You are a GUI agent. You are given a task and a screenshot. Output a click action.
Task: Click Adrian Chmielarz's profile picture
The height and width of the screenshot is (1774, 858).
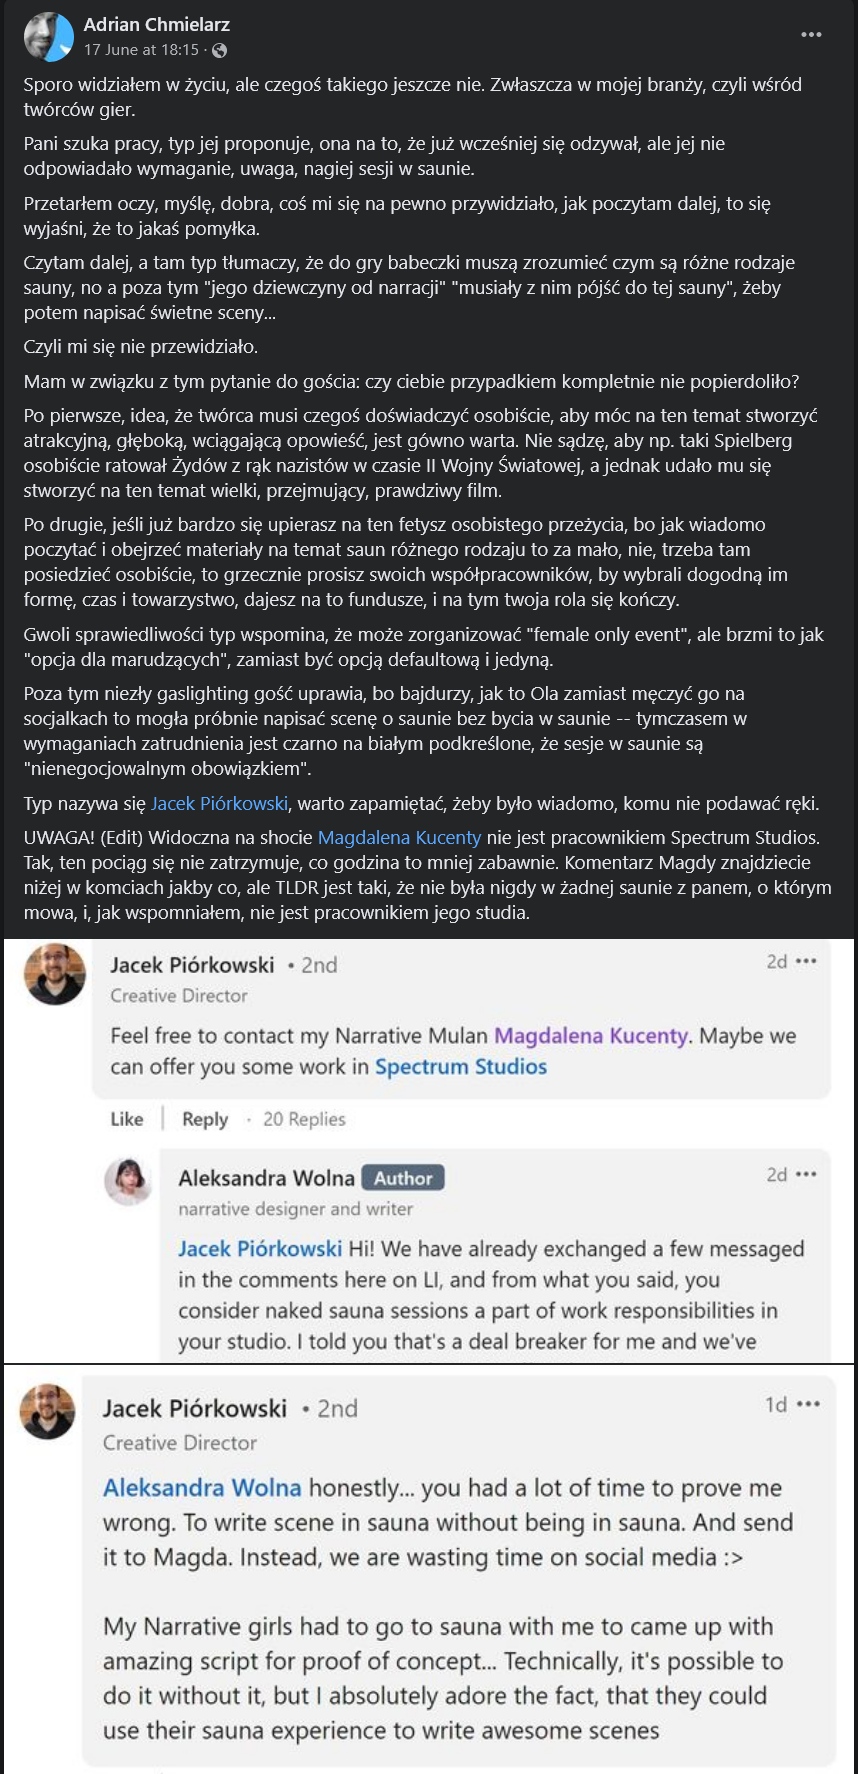coord(48,37)
